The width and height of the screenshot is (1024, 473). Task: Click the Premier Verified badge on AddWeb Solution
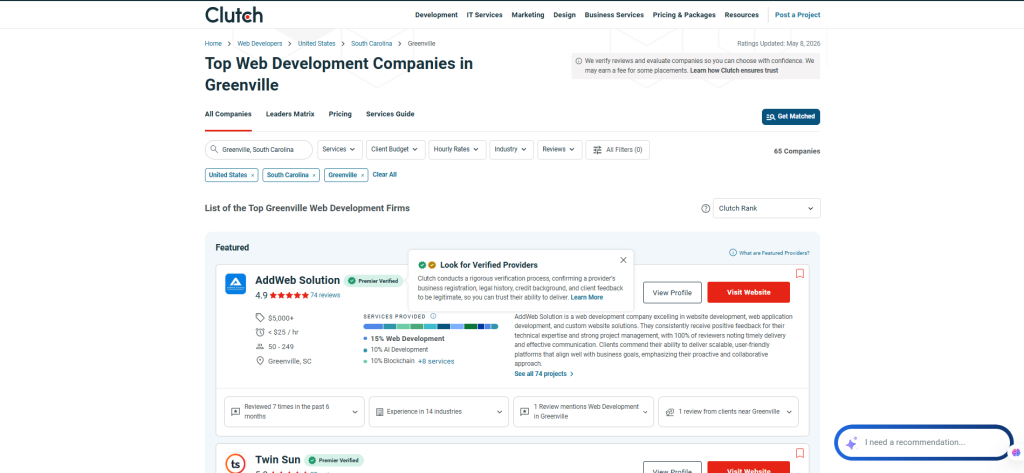click(x=372, y=281)
